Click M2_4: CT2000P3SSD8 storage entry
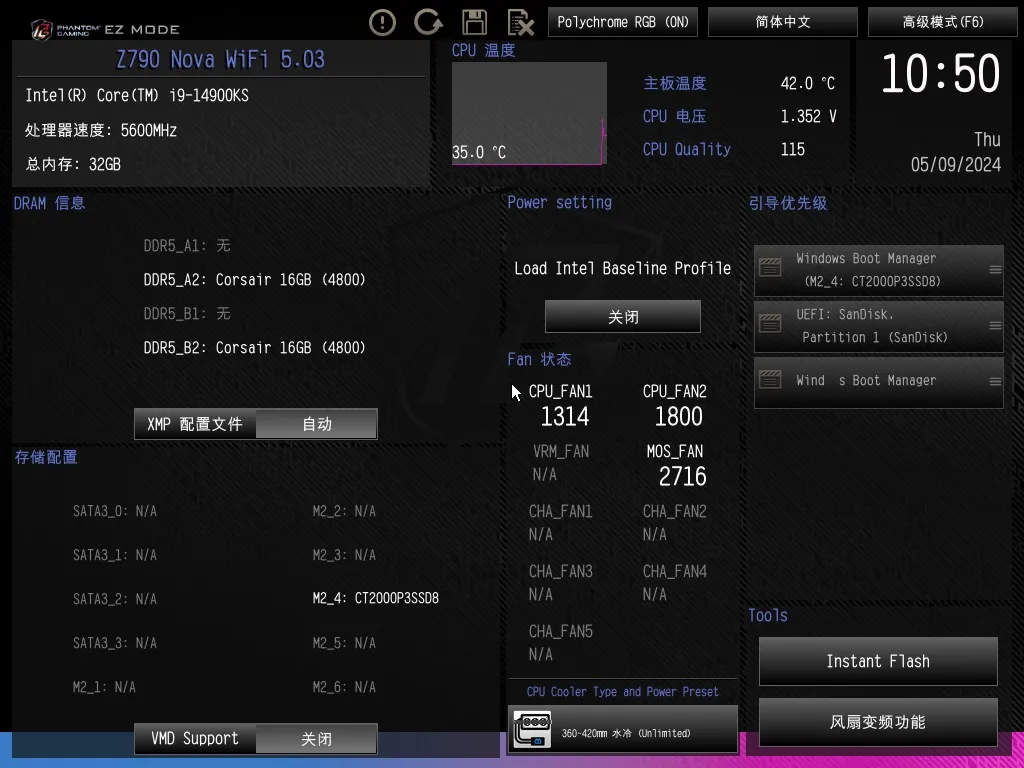 (x=376, y=598)
